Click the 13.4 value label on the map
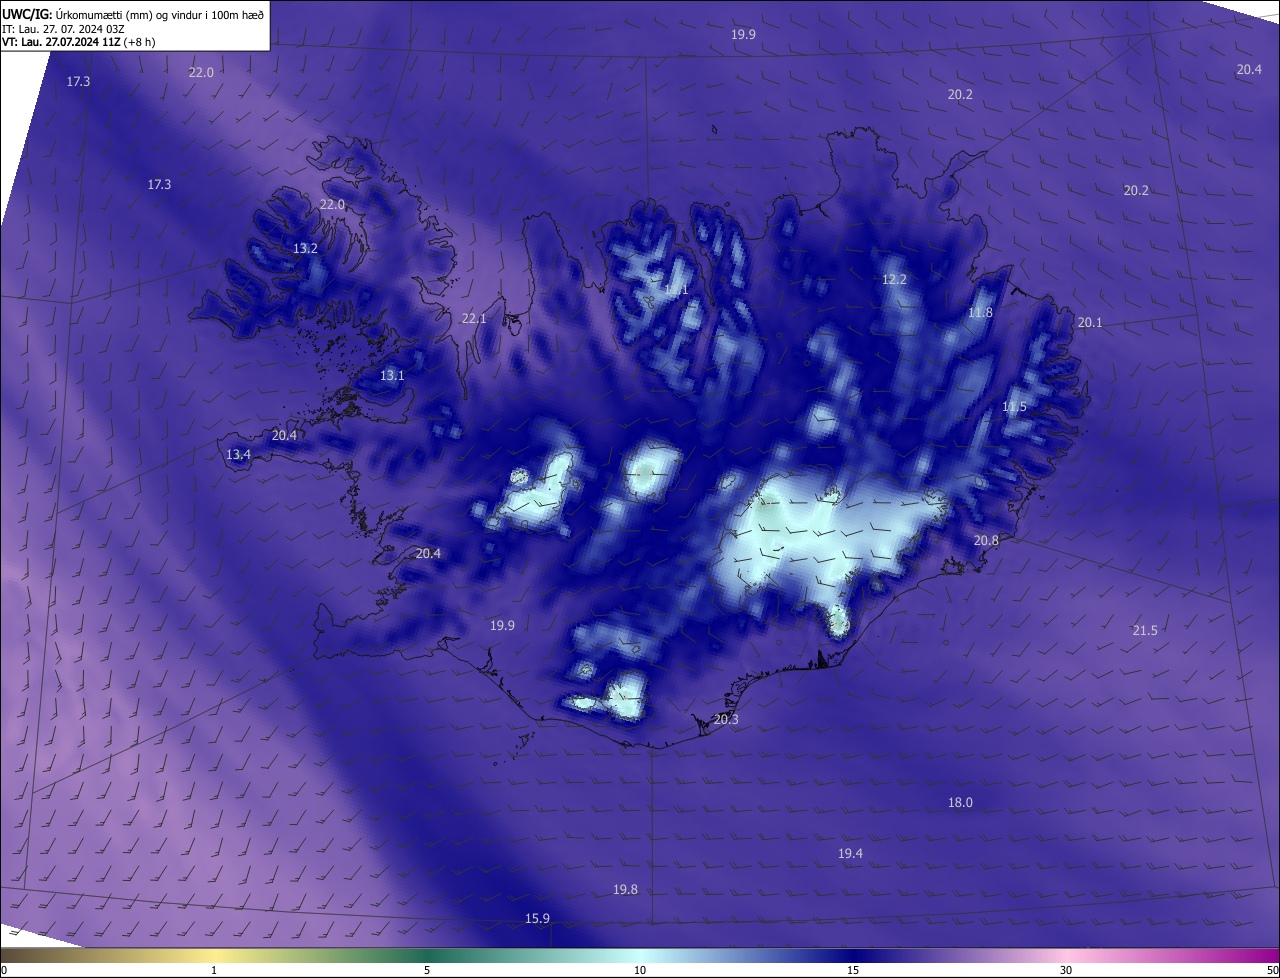The height and width of the screenshot is (978, 1280). pyautogui.click(x=238, y=454)
